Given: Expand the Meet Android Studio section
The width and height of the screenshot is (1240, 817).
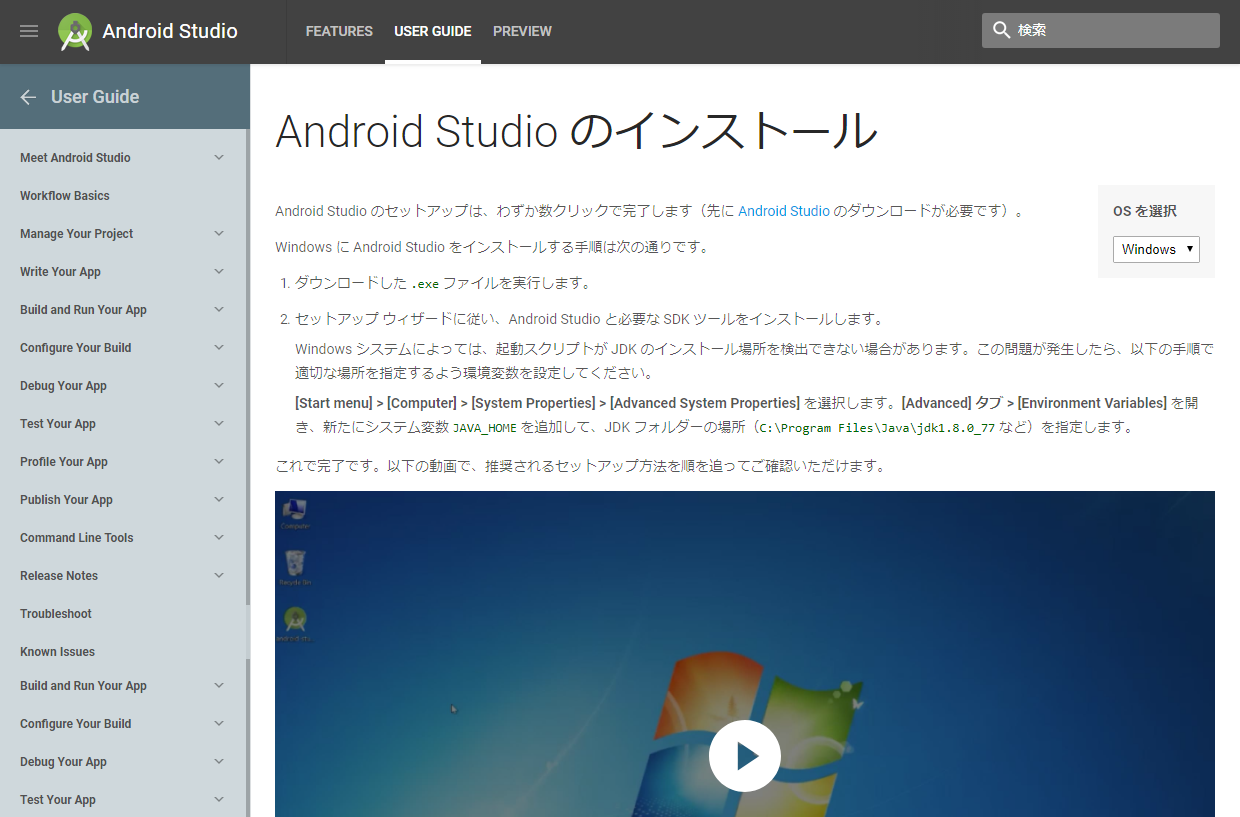Looking at the screenshot, I should coord(219,158).
